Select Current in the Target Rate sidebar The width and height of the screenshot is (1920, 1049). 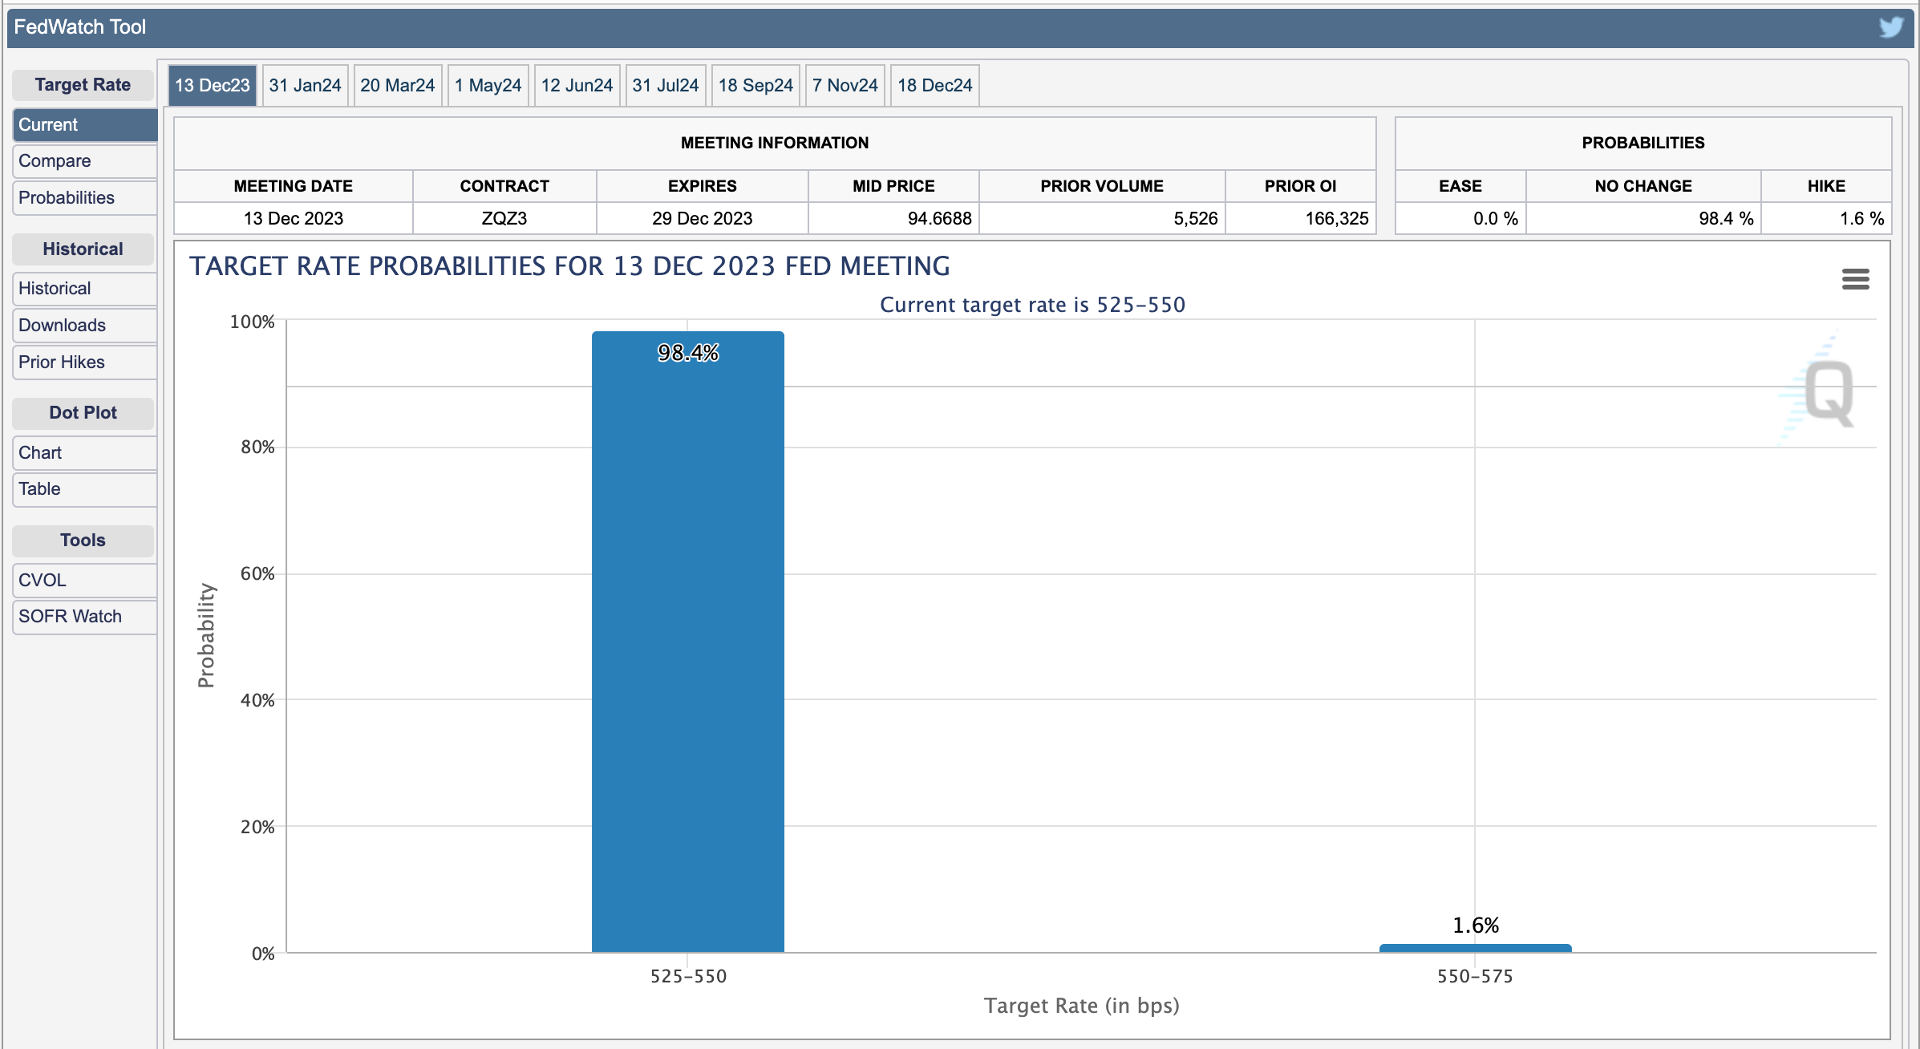(x=84, y=125)
